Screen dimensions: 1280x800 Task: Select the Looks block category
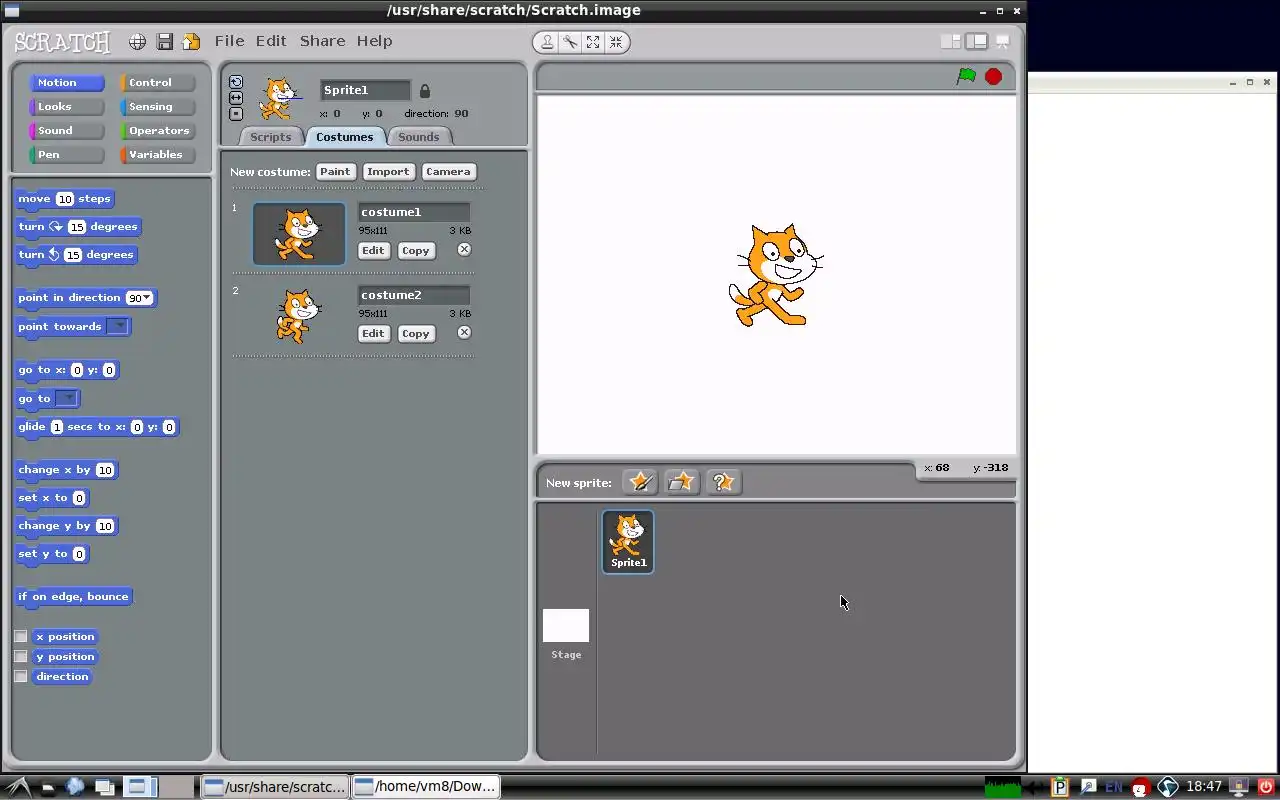66,107
